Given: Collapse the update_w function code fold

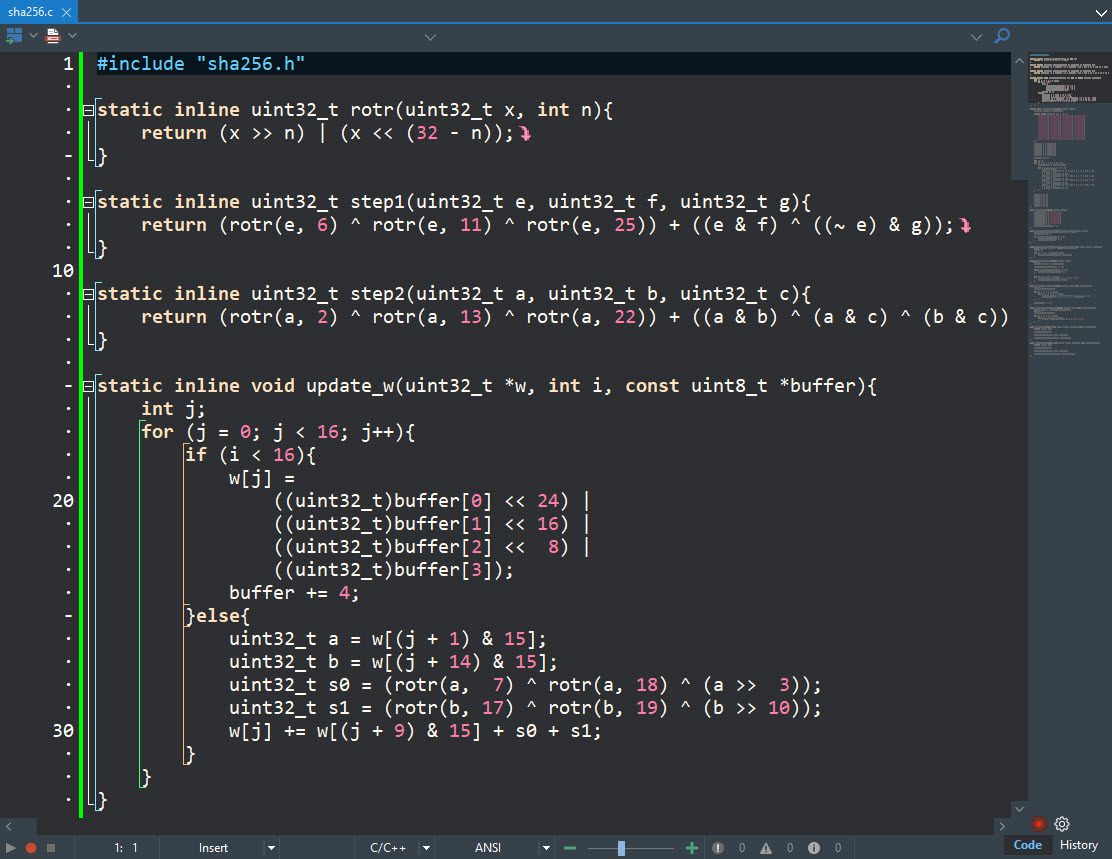Looking at the screenshot, I should click(x=87, y=385).
